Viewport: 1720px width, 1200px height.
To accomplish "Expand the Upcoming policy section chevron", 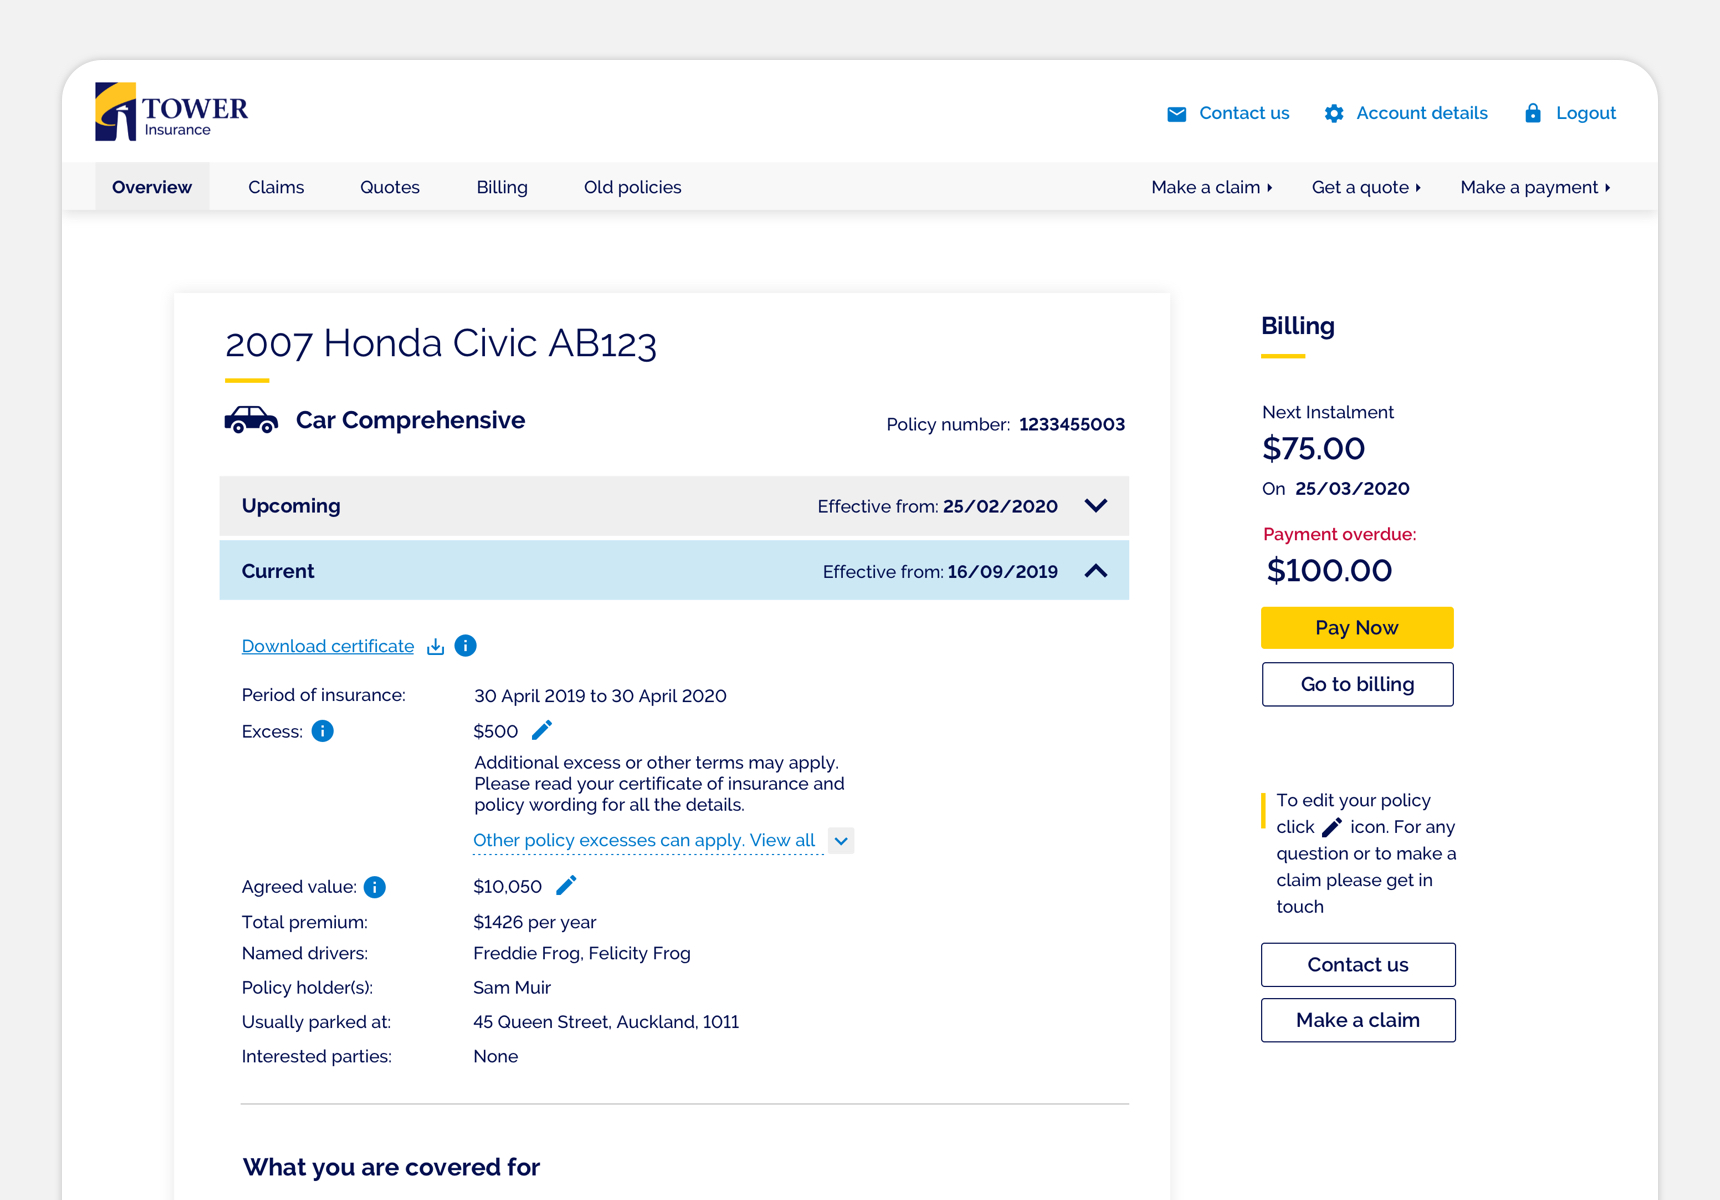I will (1096, 506).
